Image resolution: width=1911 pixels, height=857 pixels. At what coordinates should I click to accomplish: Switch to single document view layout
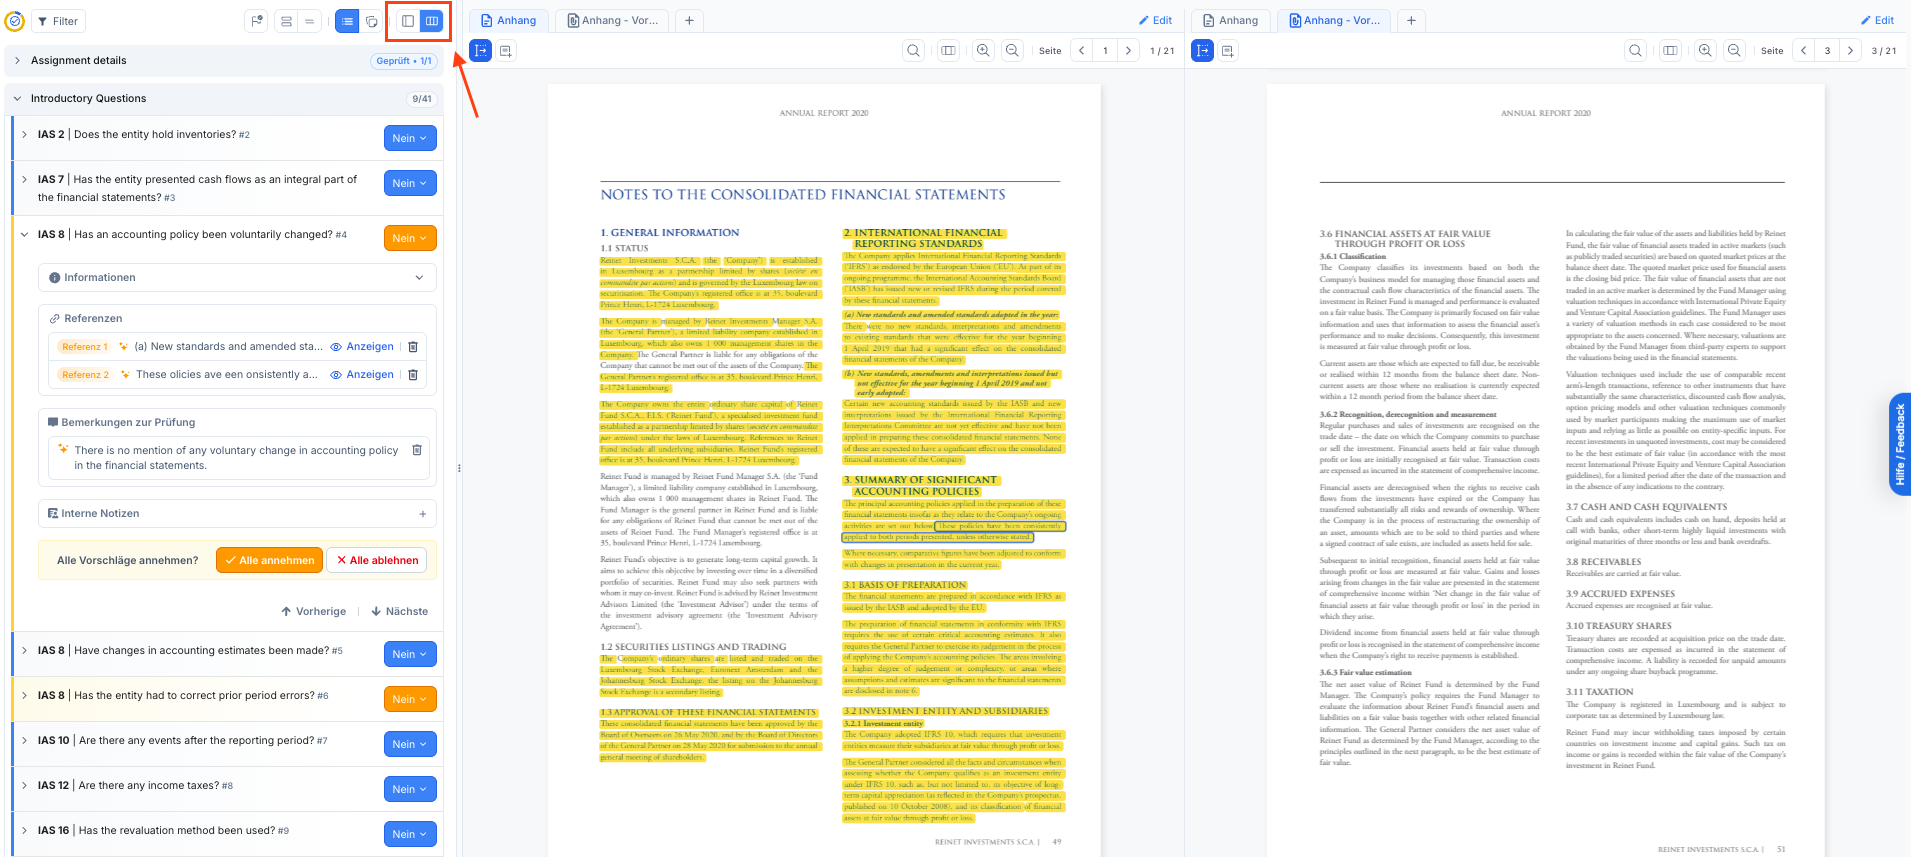(x=408, y=21)
